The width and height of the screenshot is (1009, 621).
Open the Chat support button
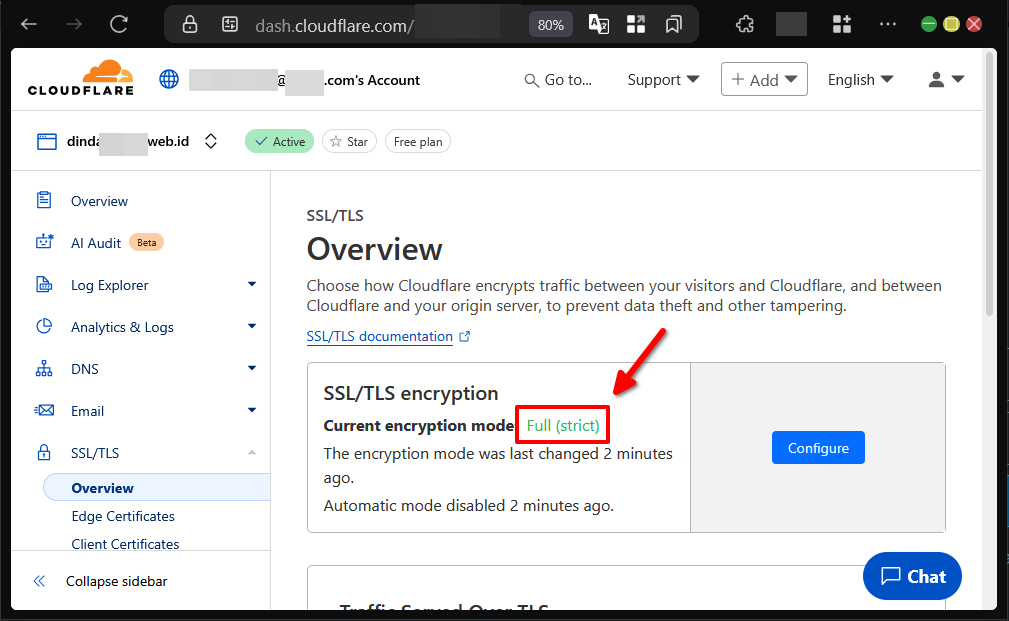point(912,576)
